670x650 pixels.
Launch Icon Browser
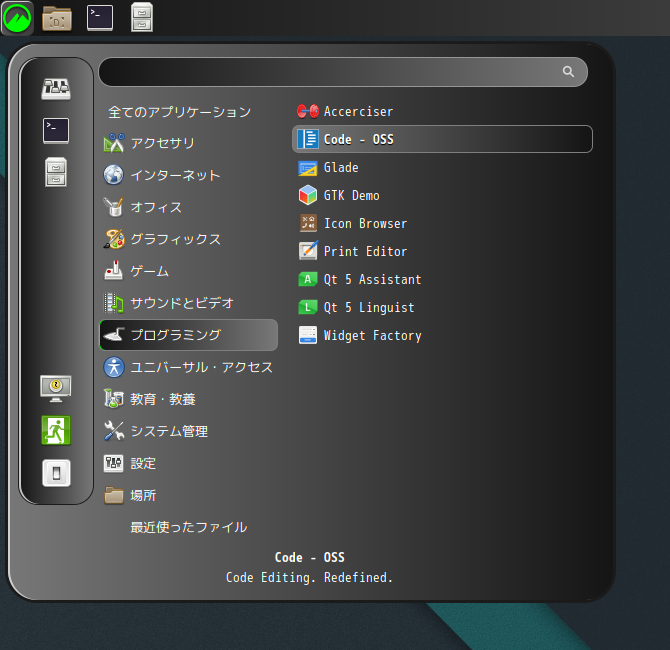point(442,223)
